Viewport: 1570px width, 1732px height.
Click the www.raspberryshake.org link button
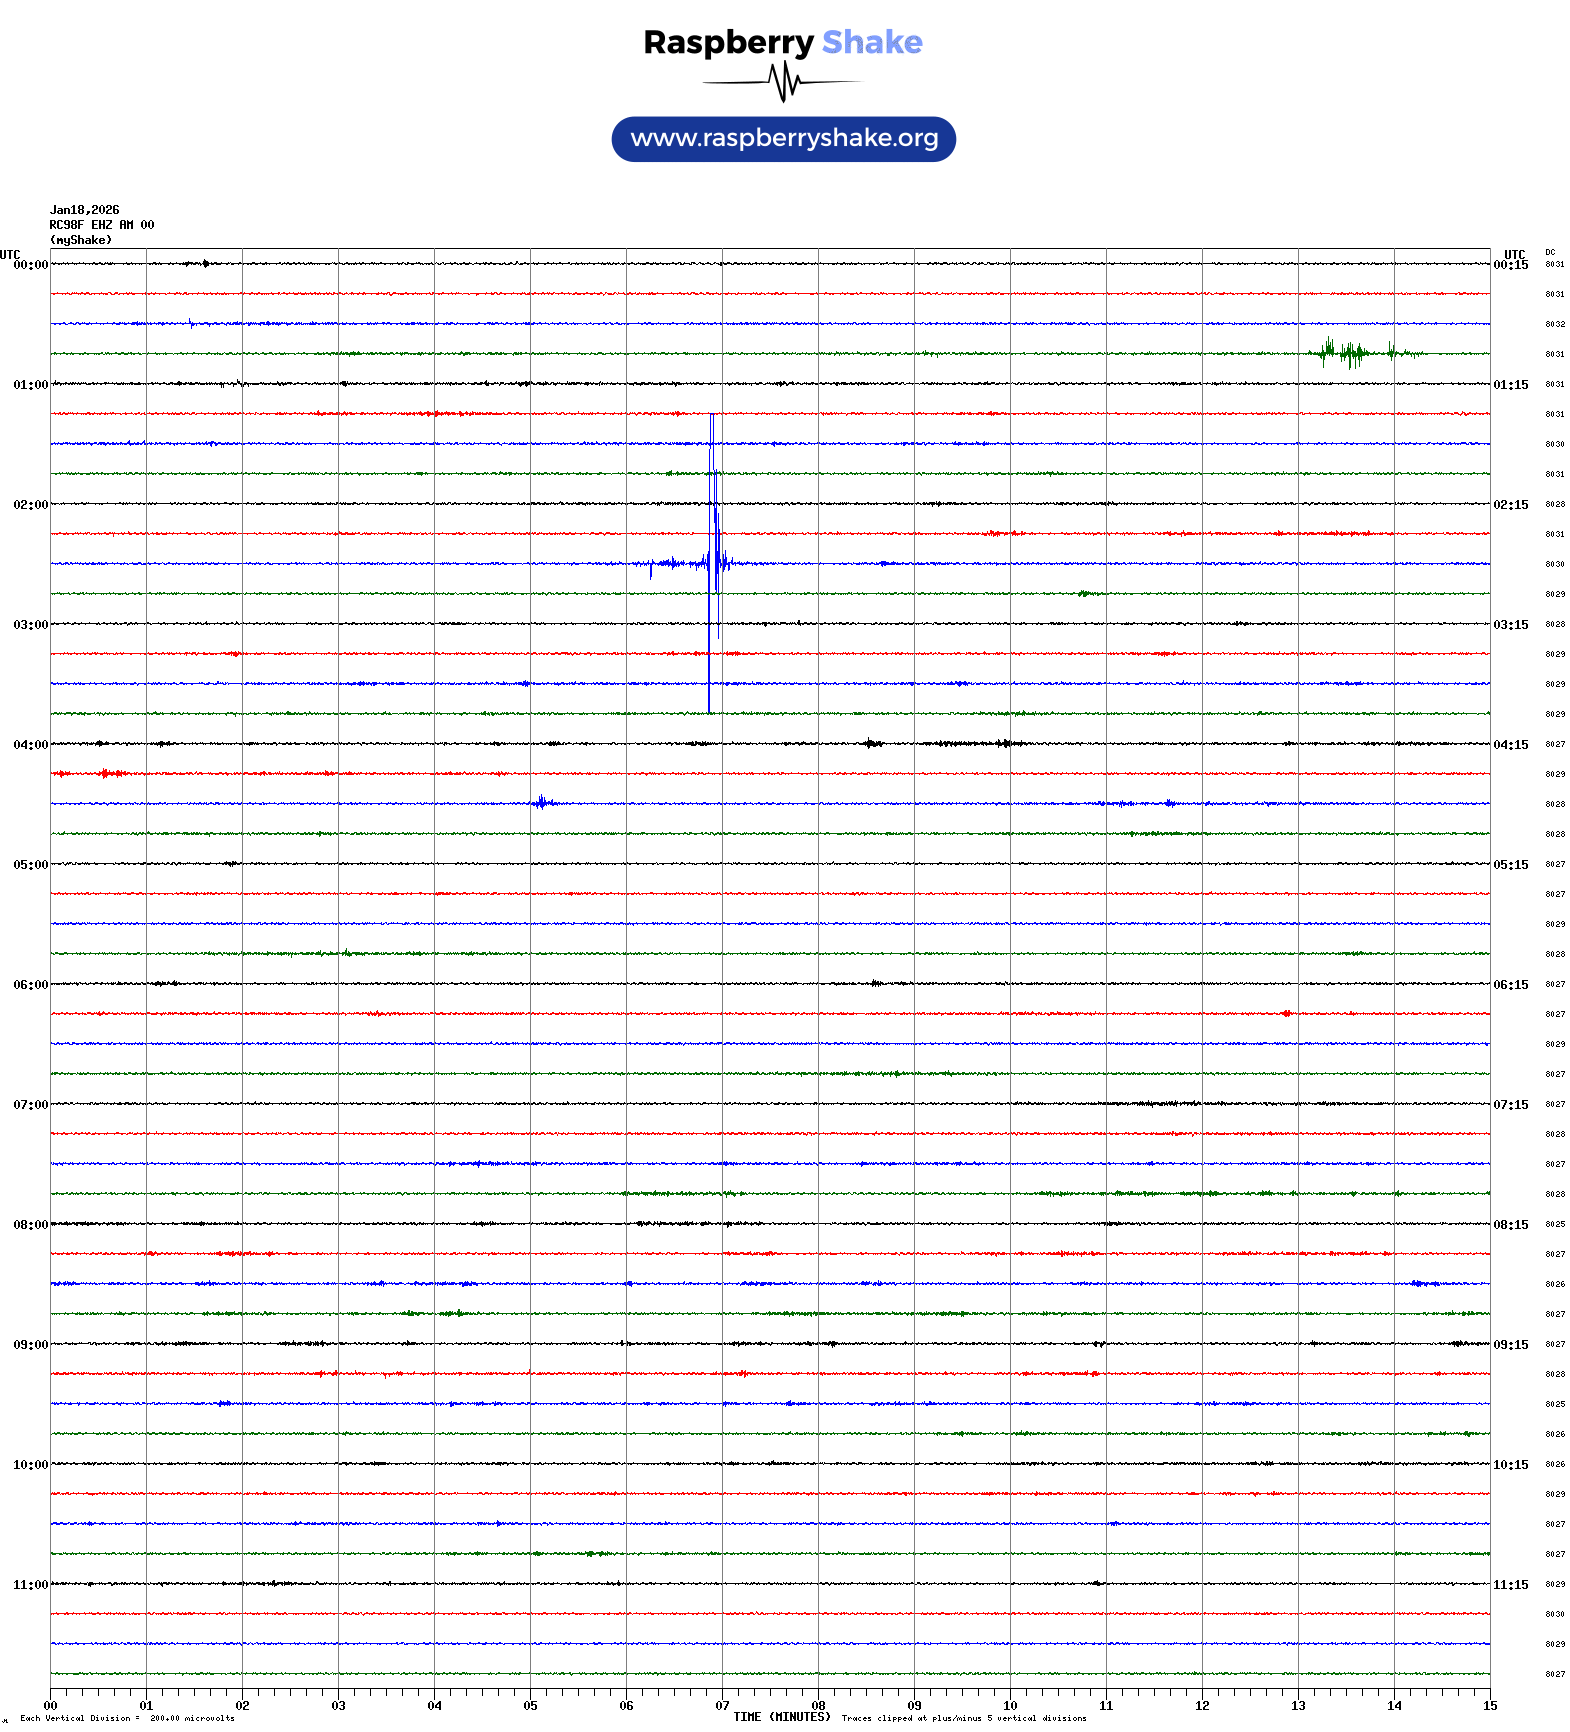coord(783,139)
